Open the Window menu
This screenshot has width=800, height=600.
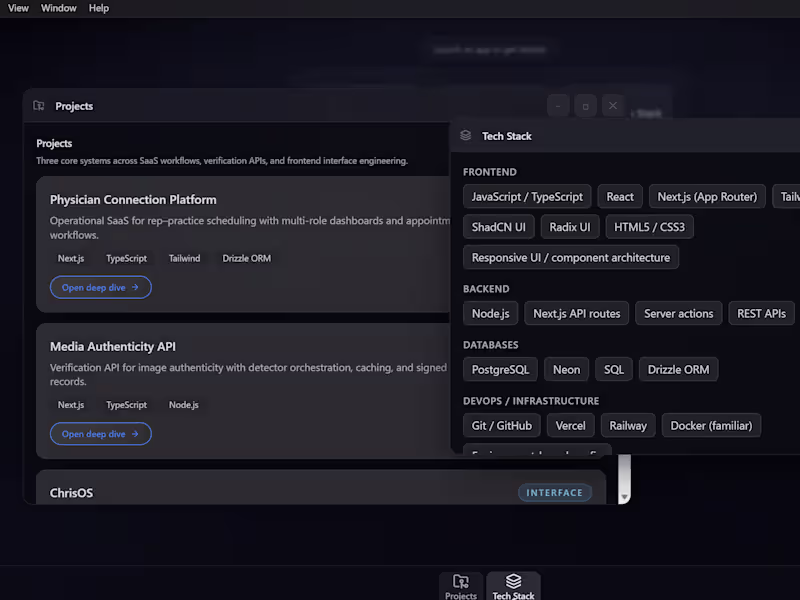58,8
